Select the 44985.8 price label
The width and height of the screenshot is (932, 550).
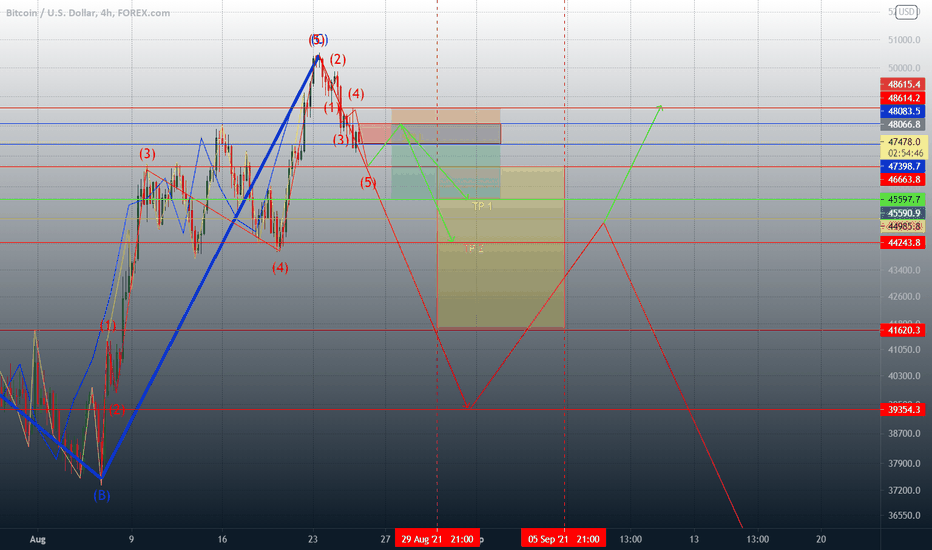(x=903, y=226)
